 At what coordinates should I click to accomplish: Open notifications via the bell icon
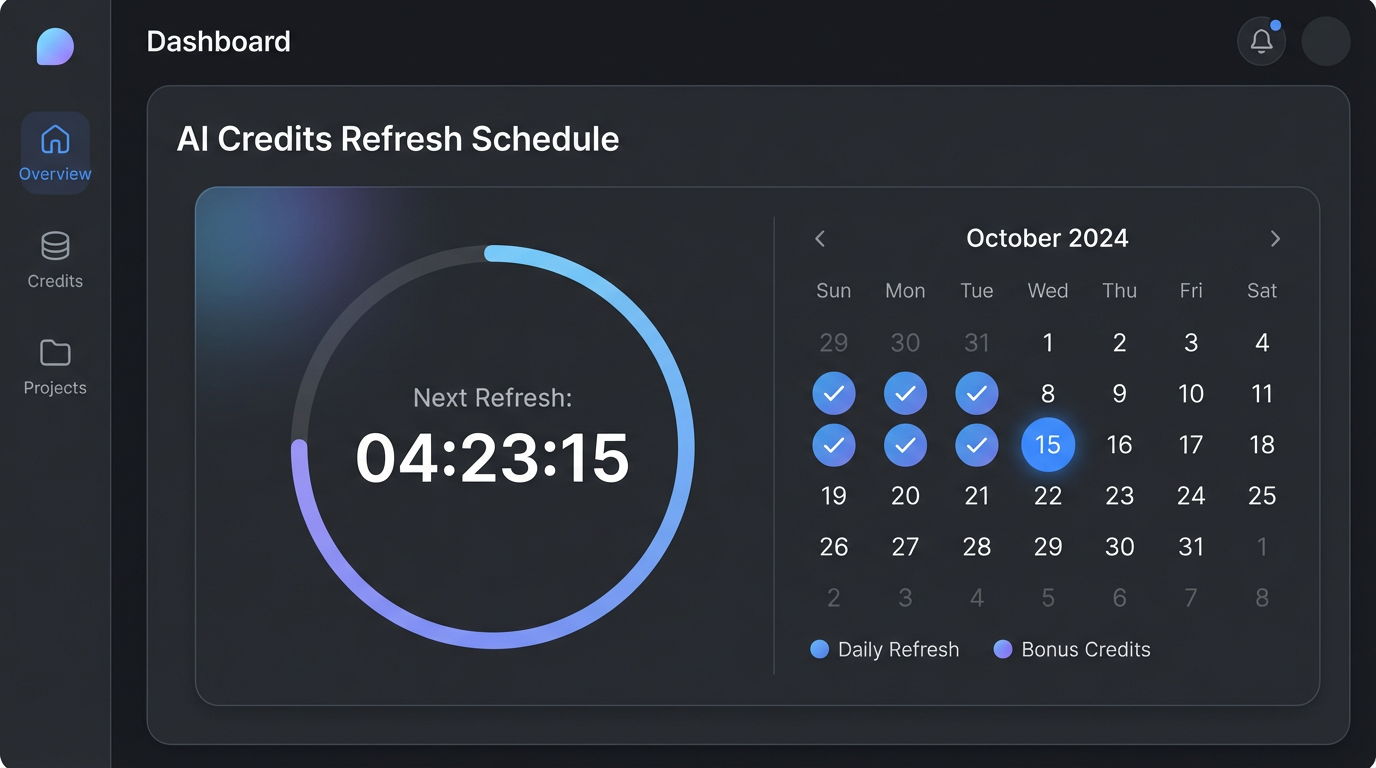point(1261,41)
